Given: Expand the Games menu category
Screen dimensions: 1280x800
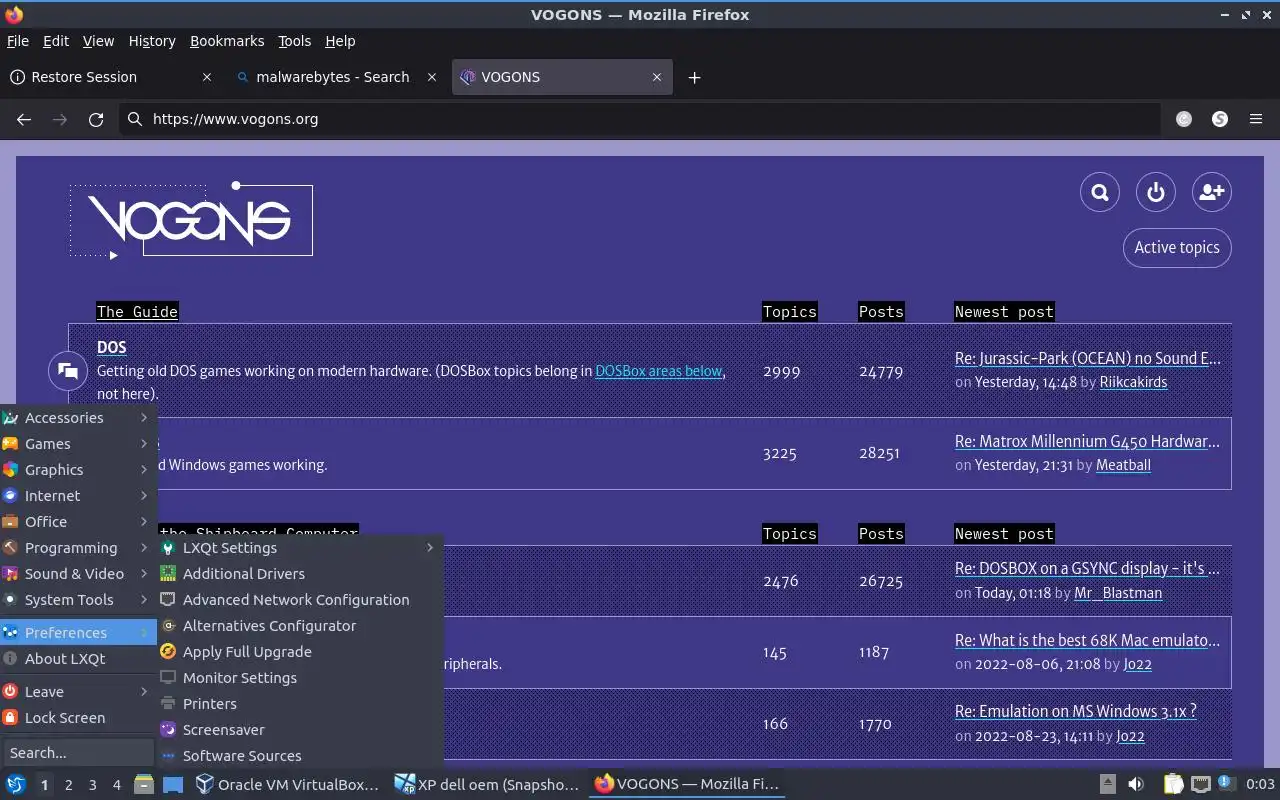Looking at the screenshot, I should [77, 444].
